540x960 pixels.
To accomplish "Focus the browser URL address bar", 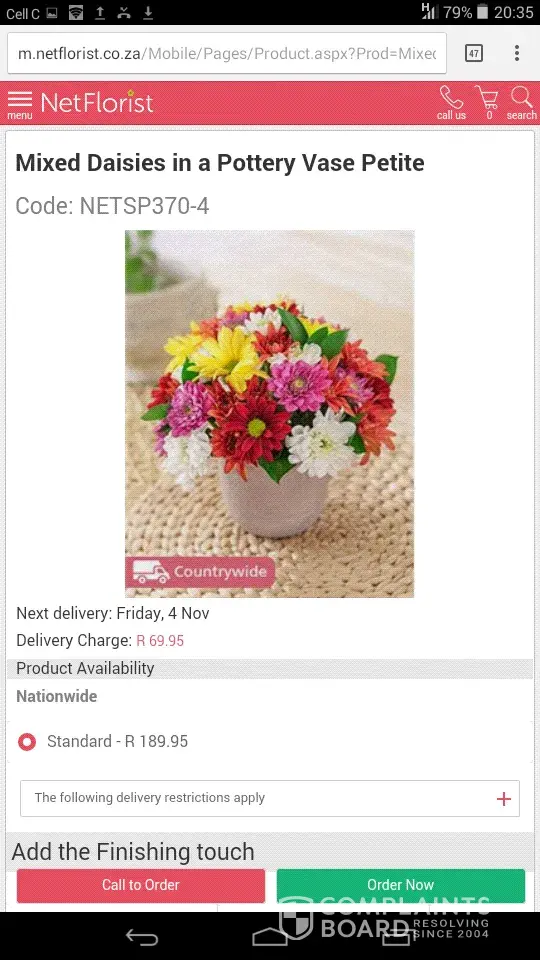I will (x=227, y=53).
